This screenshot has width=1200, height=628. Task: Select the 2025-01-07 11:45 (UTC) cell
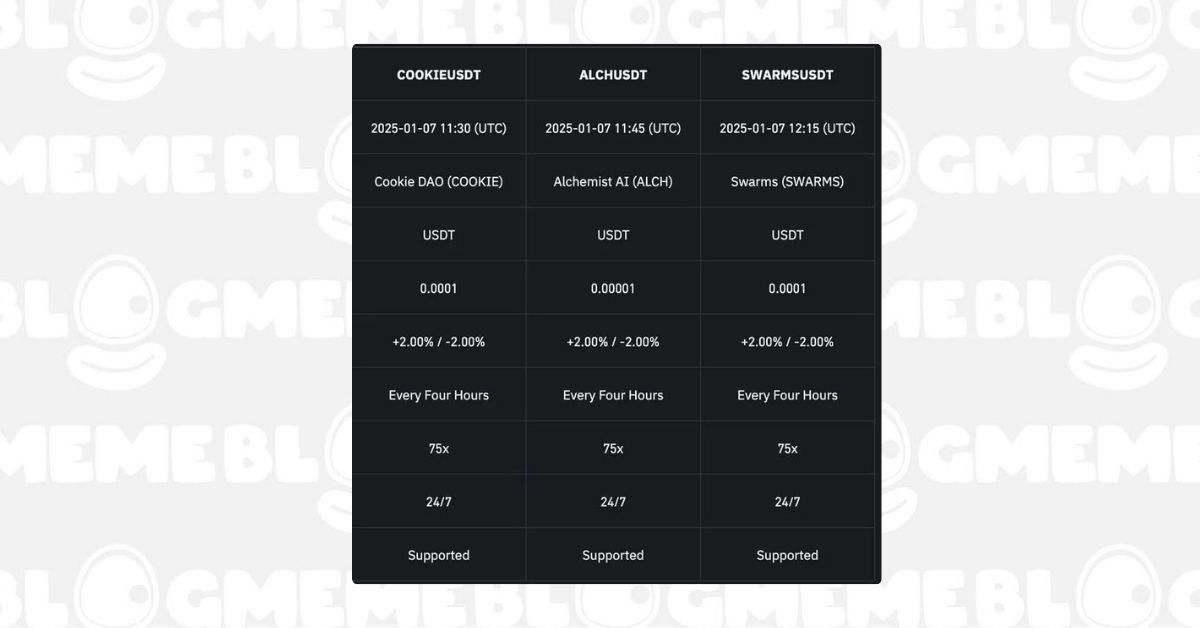[x=613, y=128]
